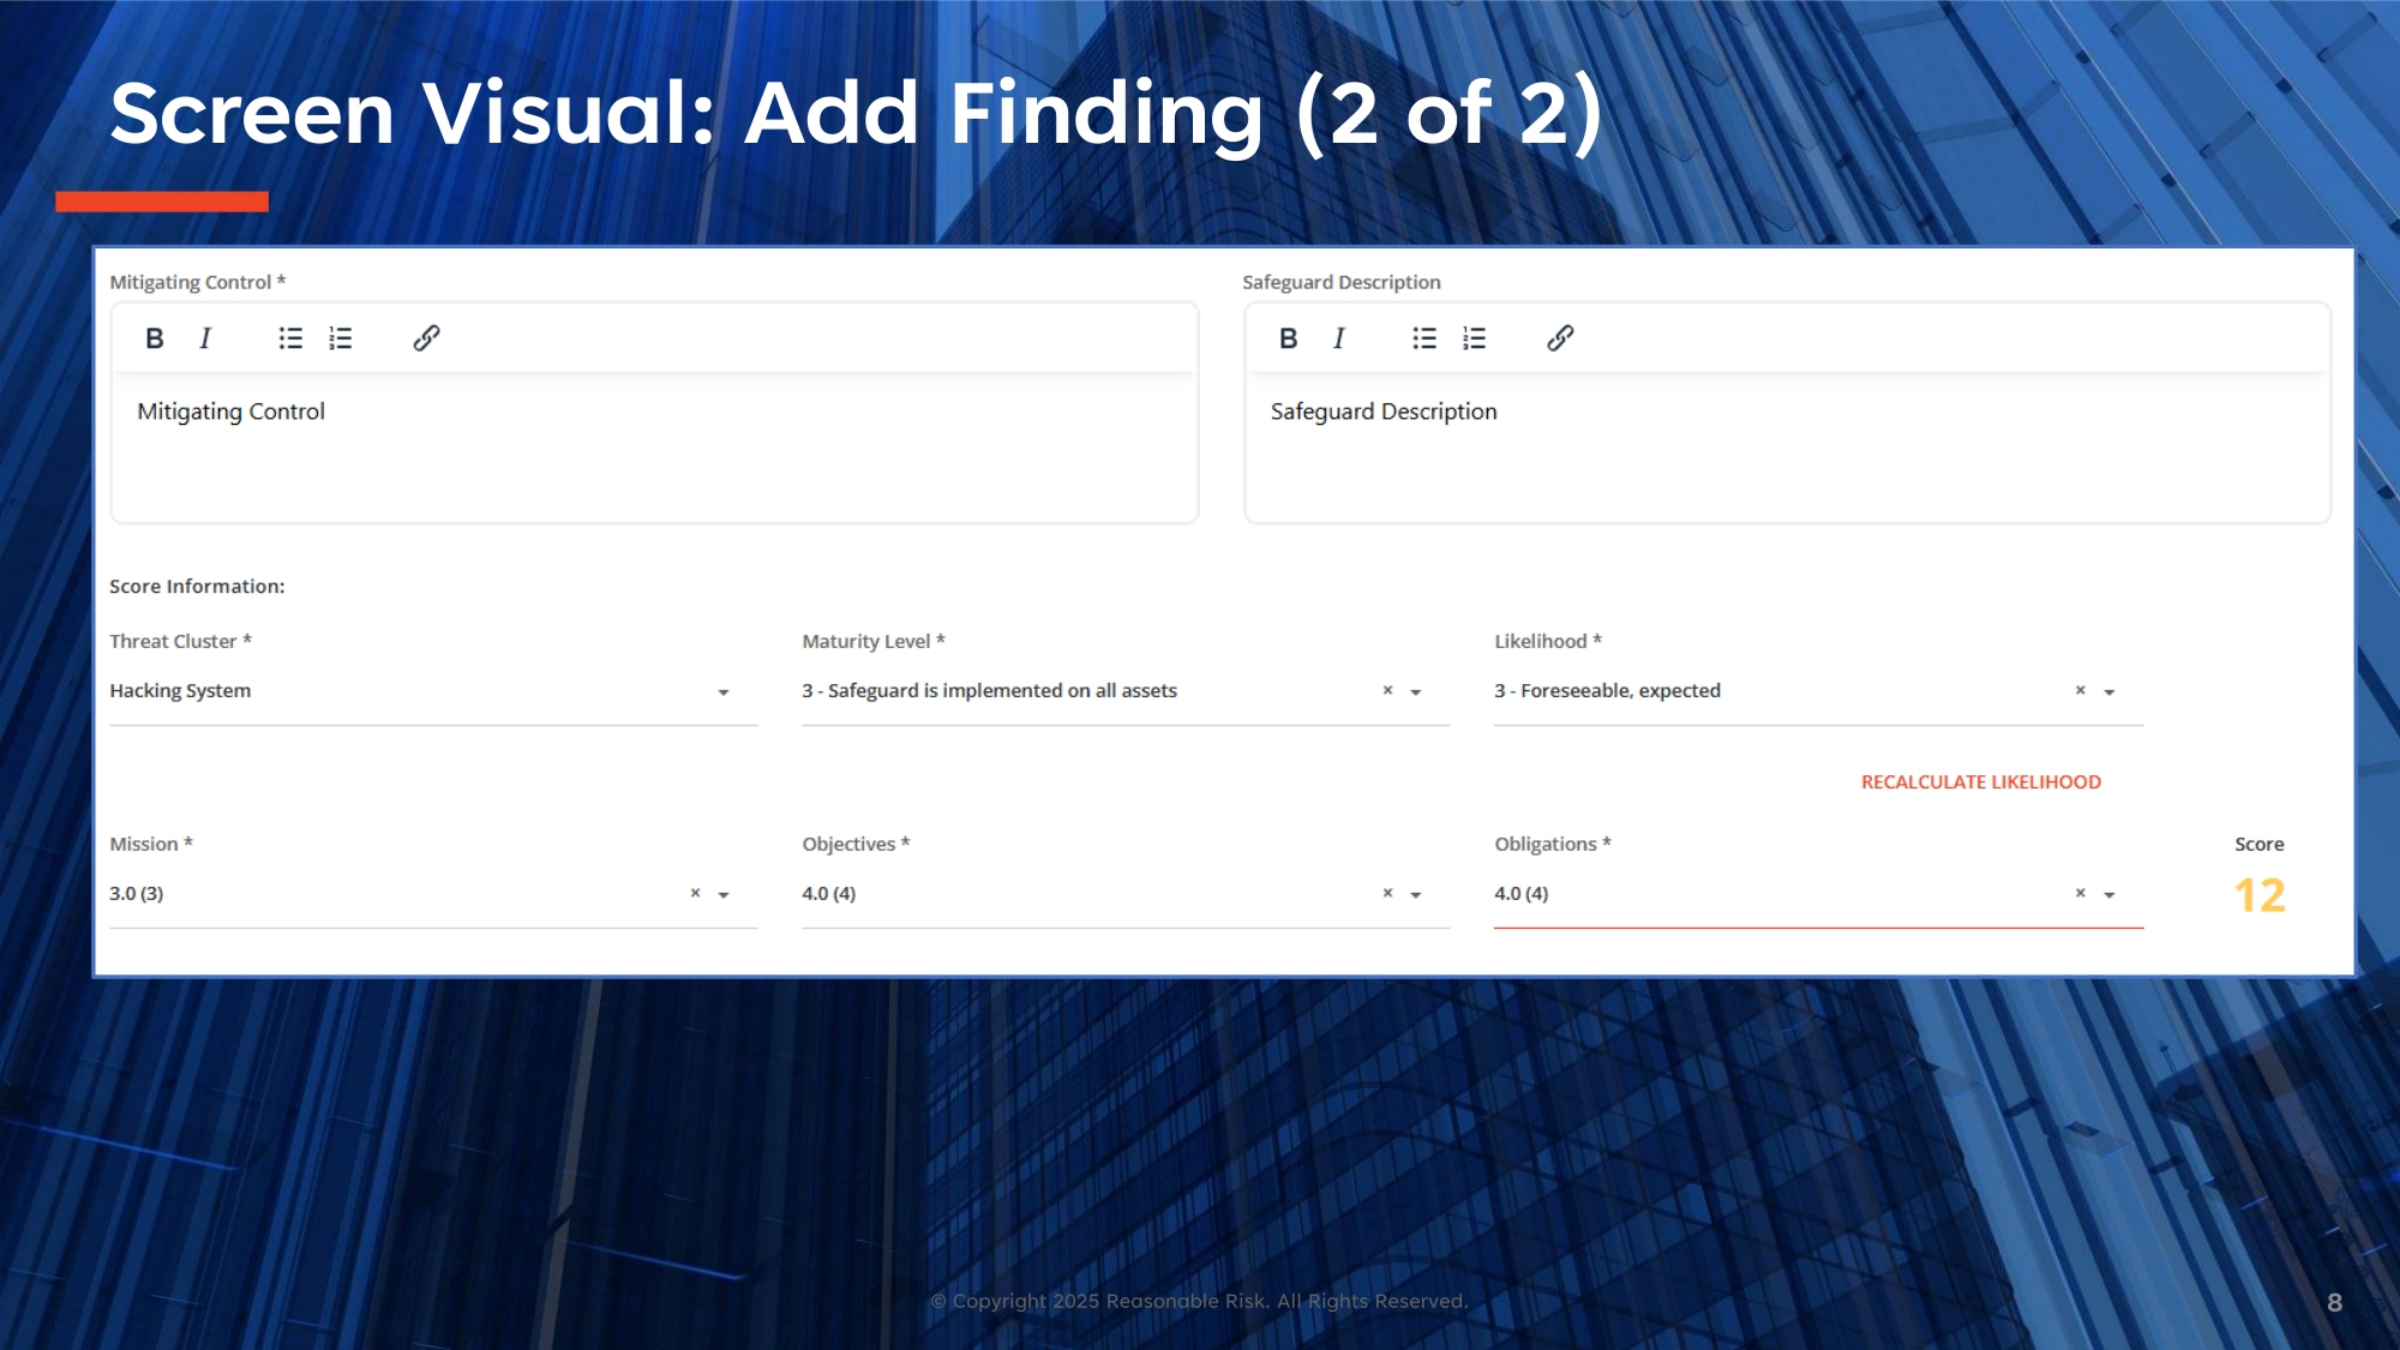This screenshot has height=1350, width=2400.
Task: Expand the Likelihood dropdown arrow
Action: point(2109,692)
